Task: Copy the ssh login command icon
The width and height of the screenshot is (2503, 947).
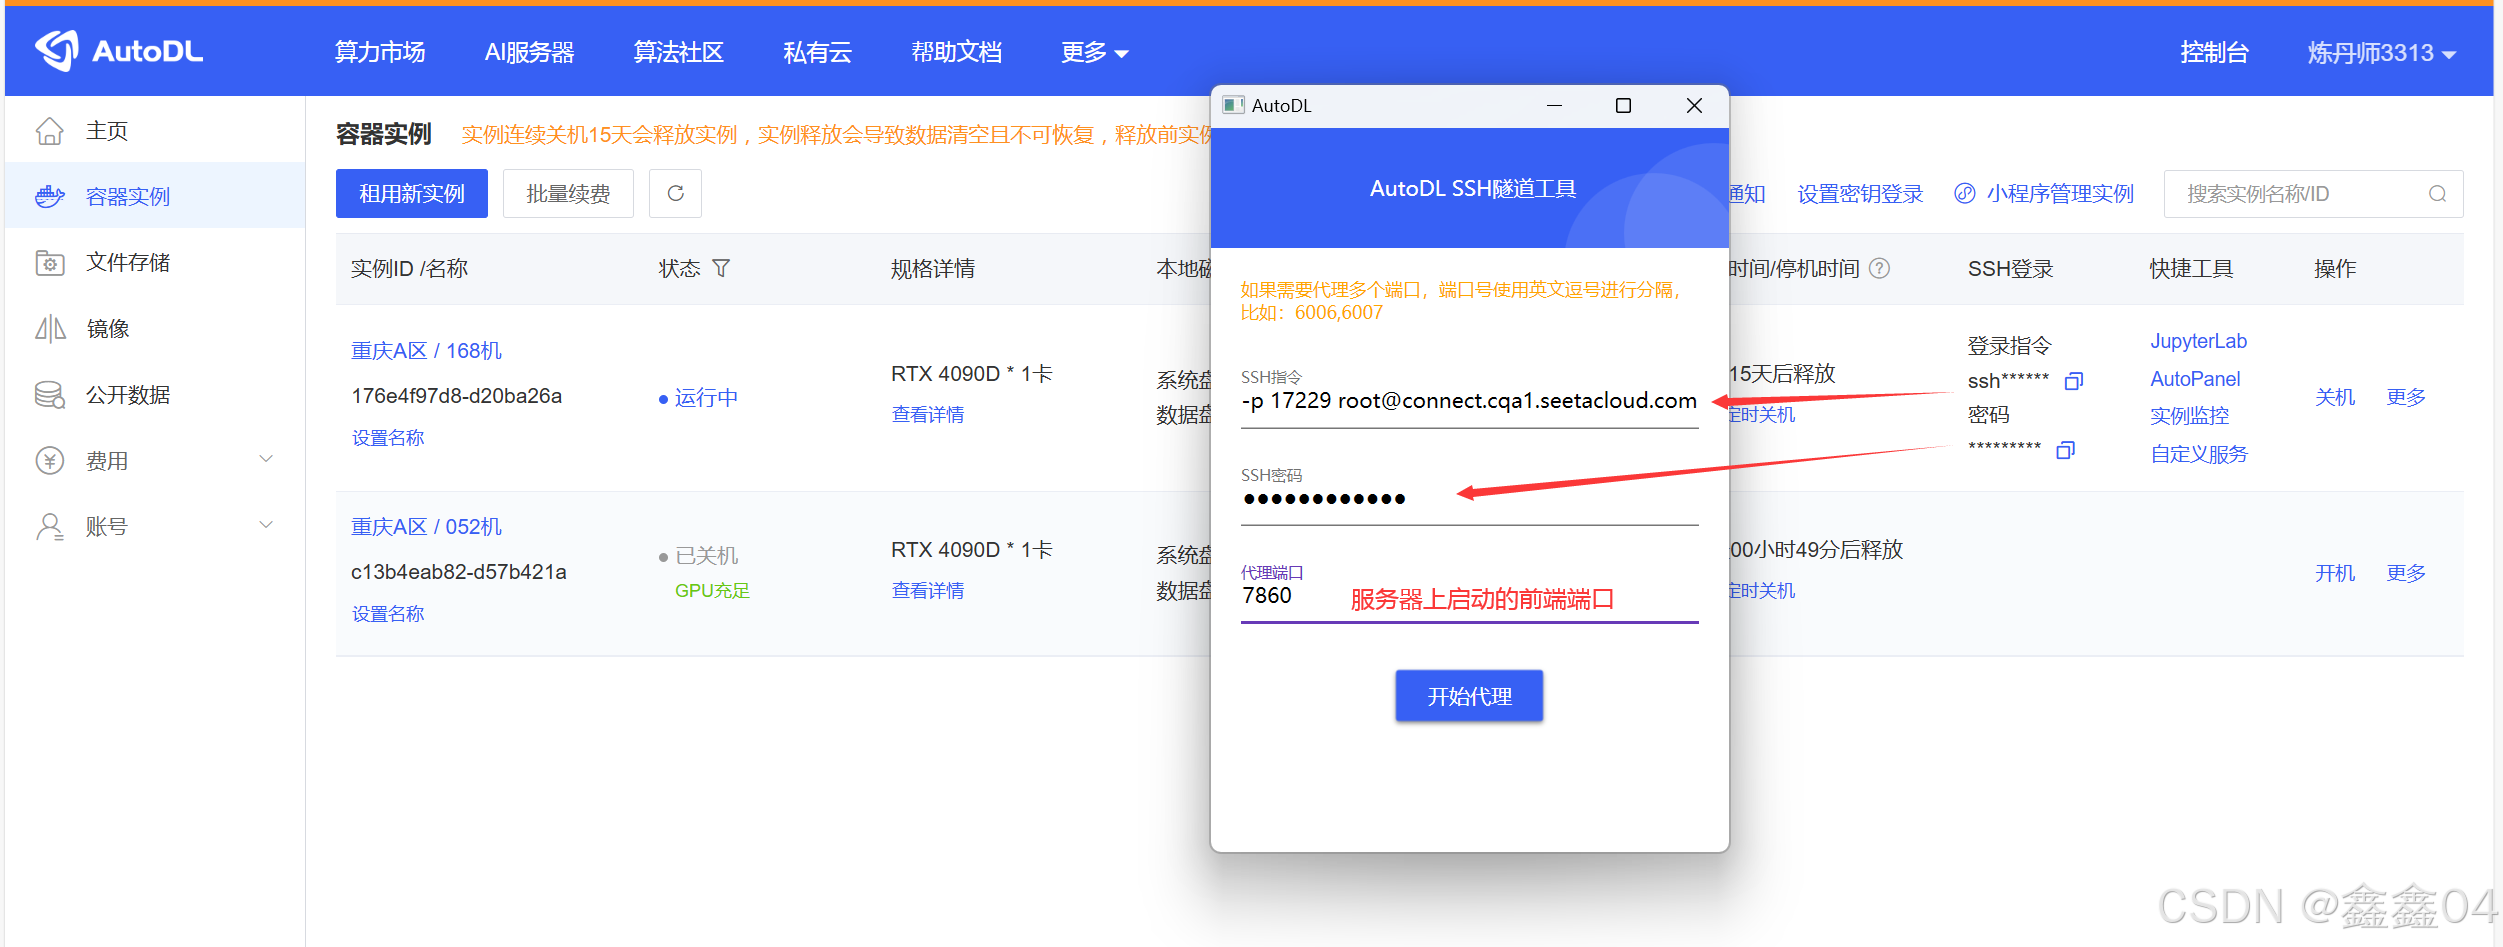Action: point(2074,381)
